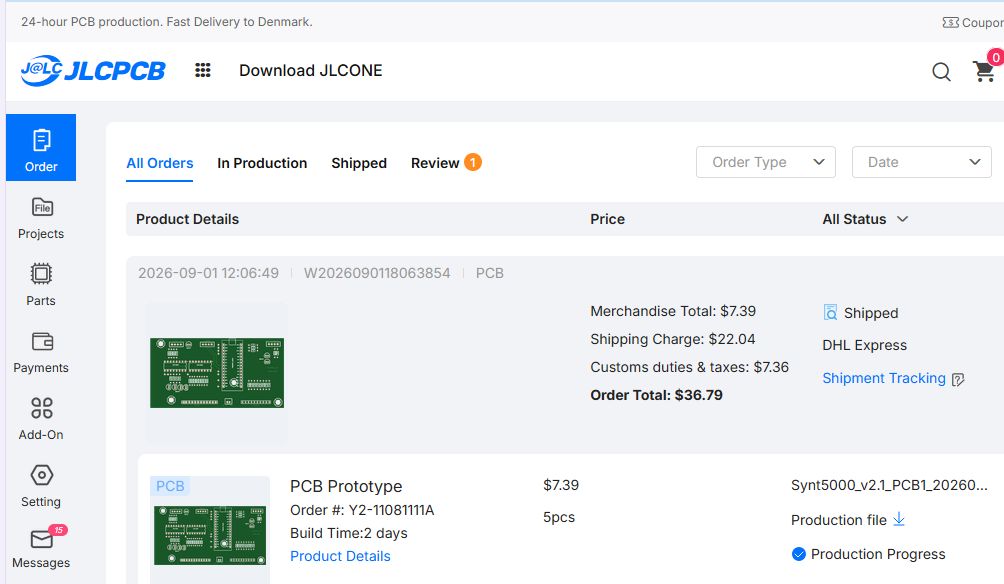Click the DHL Express carrier text
The image size is (1004, 584).
(864, 345)
